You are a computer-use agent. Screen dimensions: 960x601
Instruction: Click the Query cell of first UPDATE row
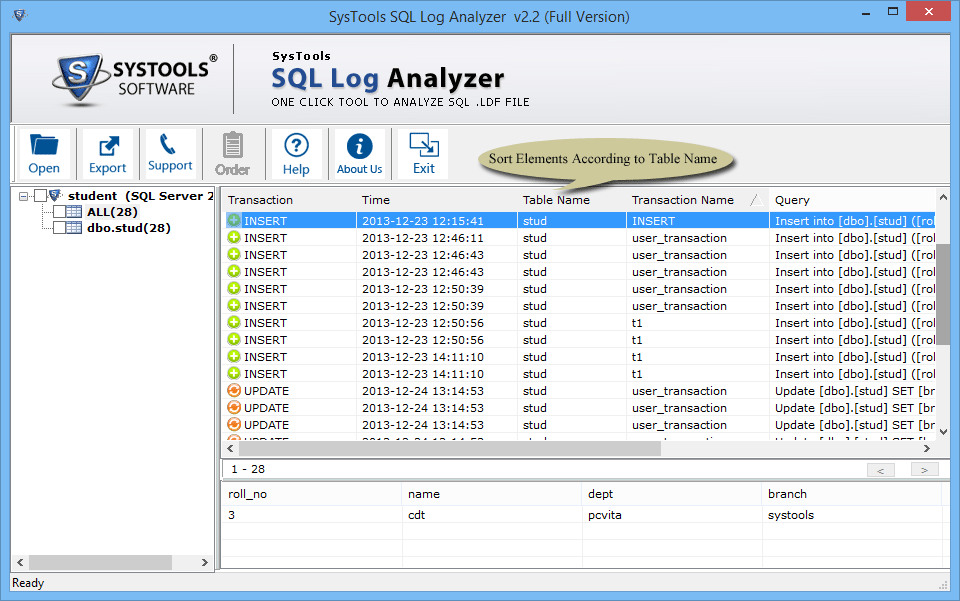pyautogui.click(x=852, y=390)
